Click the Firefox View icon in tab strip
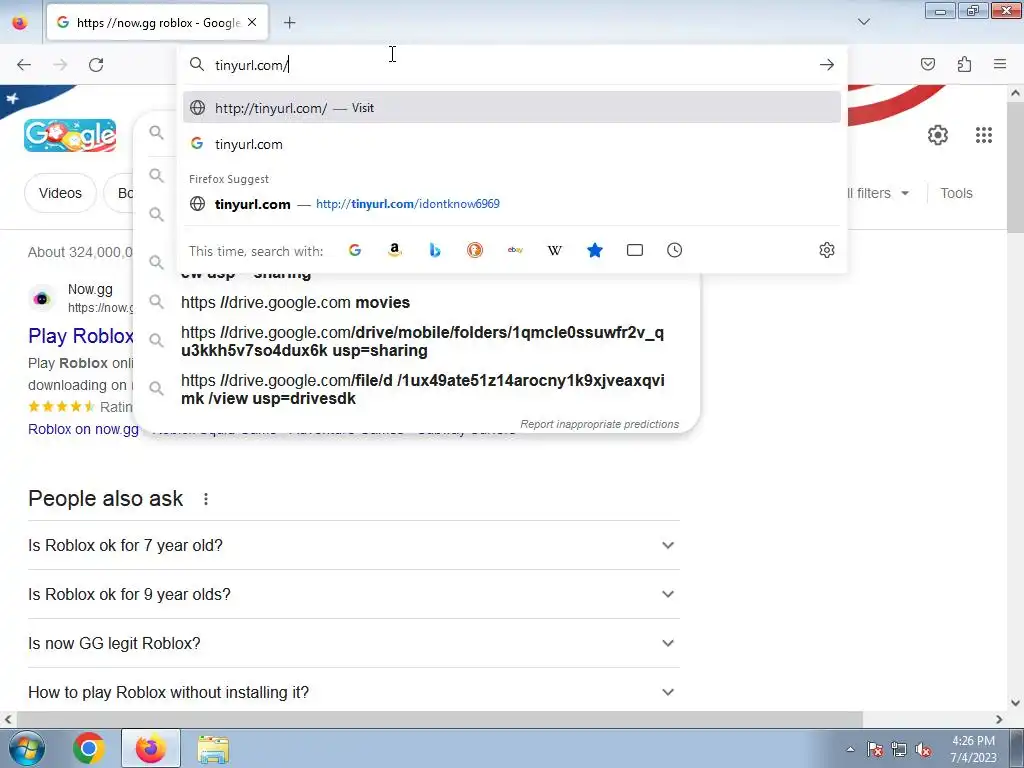1024x768 pixels. tap(20, 22)
